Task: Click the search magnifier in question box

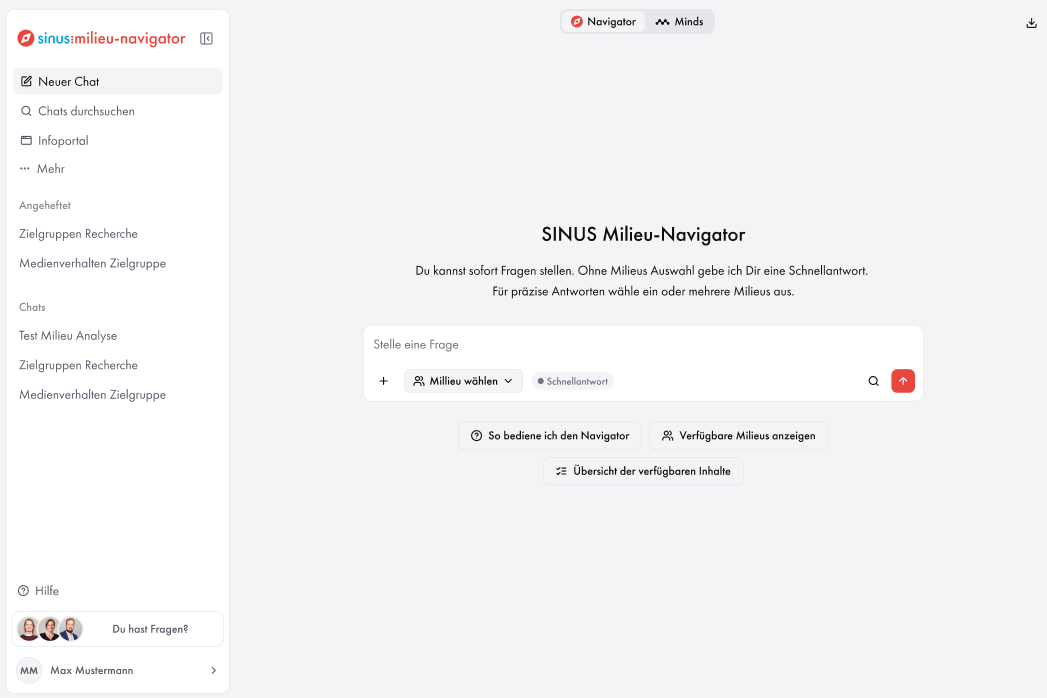Action: point(873,381)
